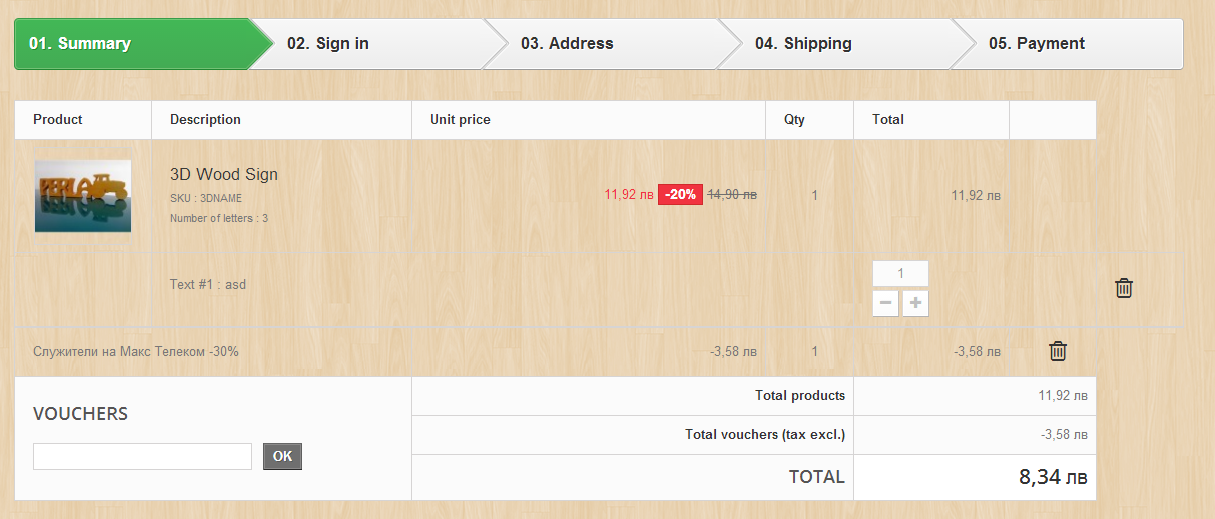Click the voucher code input field
Screen dimensions: 1215x519
click(x=142, y=456)
